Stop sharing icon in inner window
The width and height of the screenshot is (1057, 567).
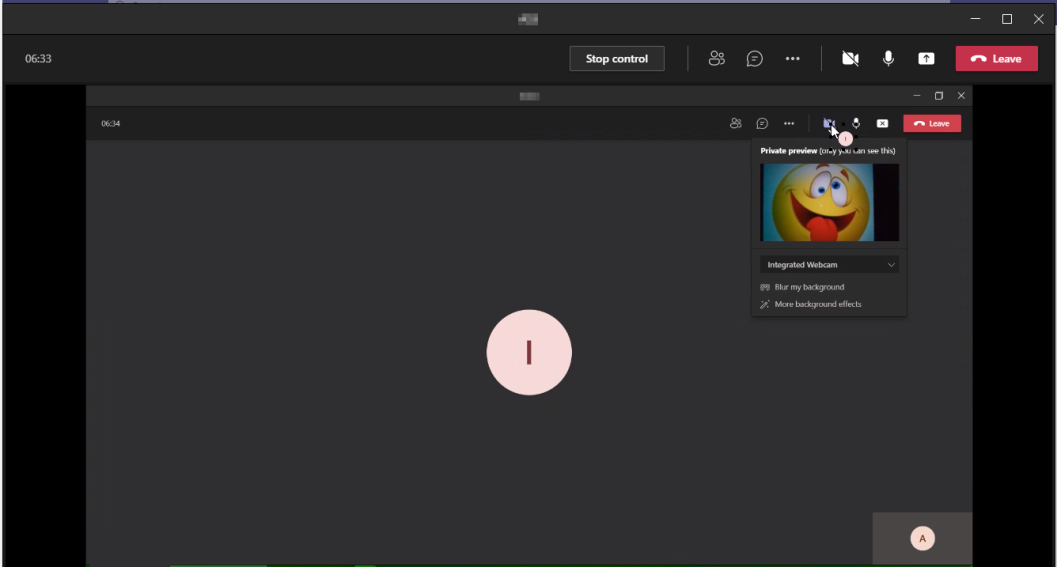(x=882, y=123)
